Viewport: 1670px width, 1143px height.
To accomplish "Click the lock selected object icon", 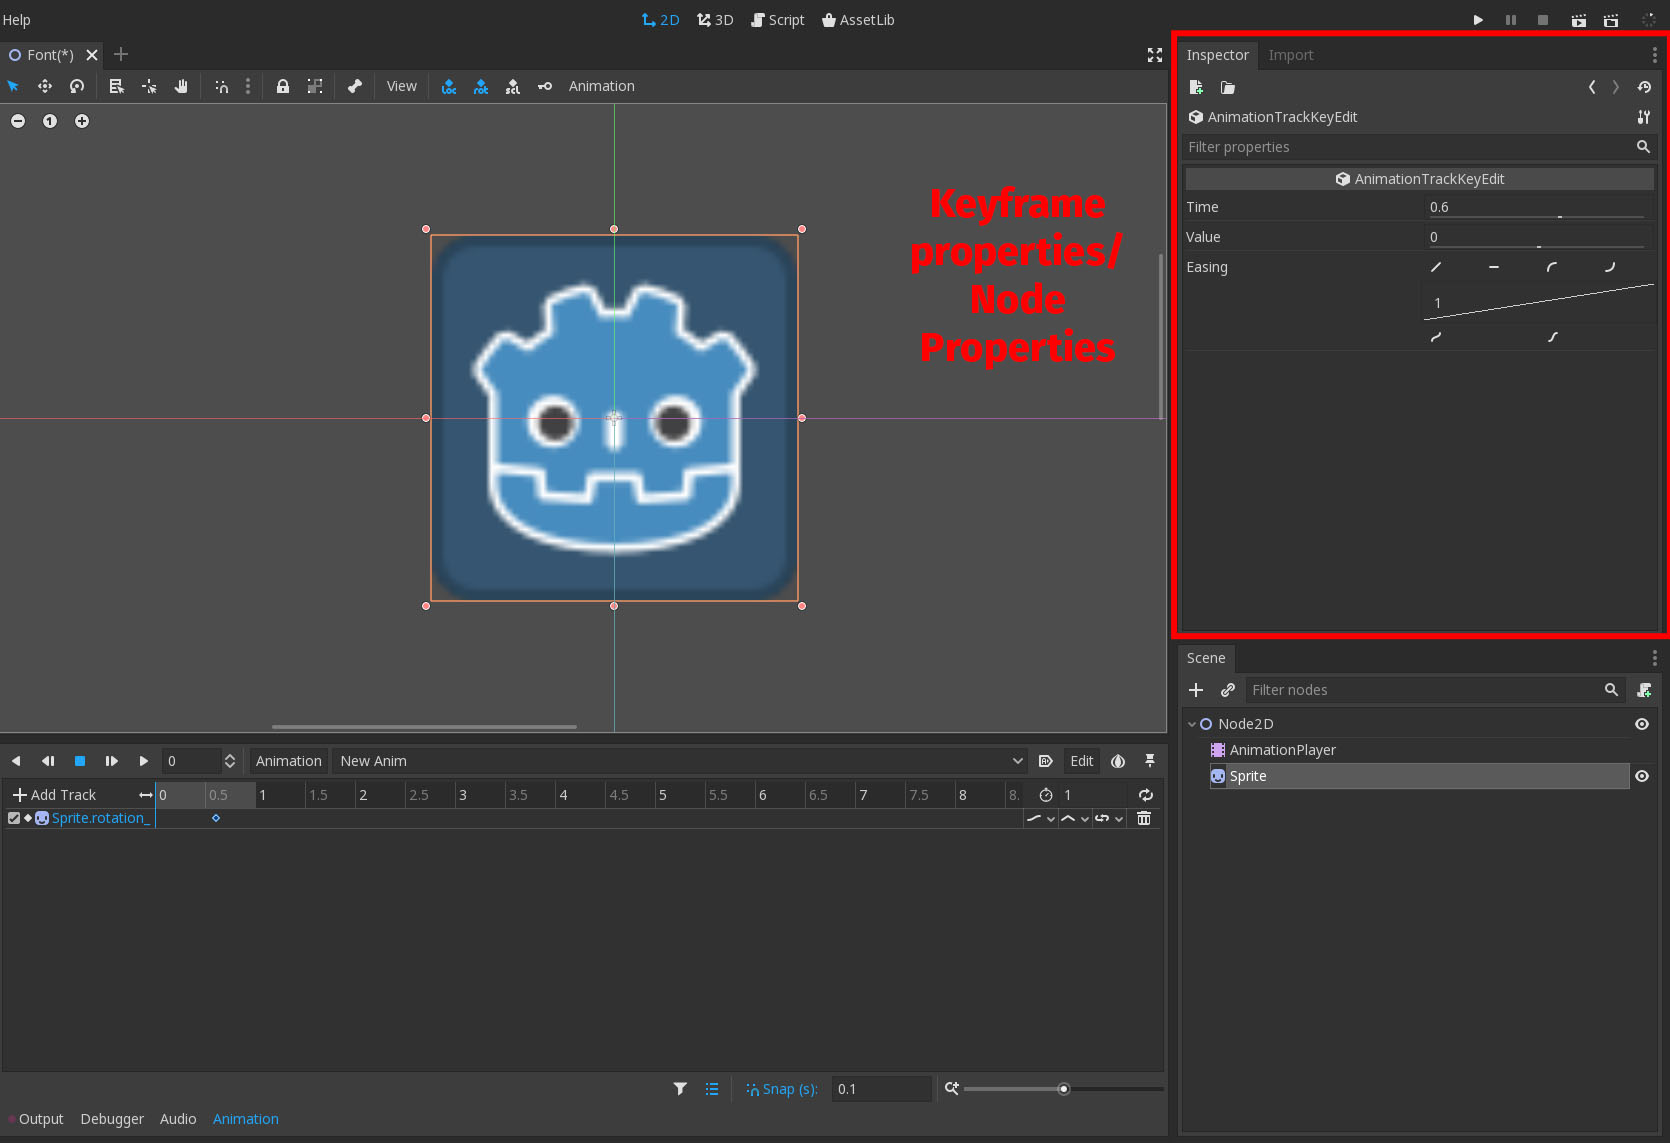I will coord(283,86).
